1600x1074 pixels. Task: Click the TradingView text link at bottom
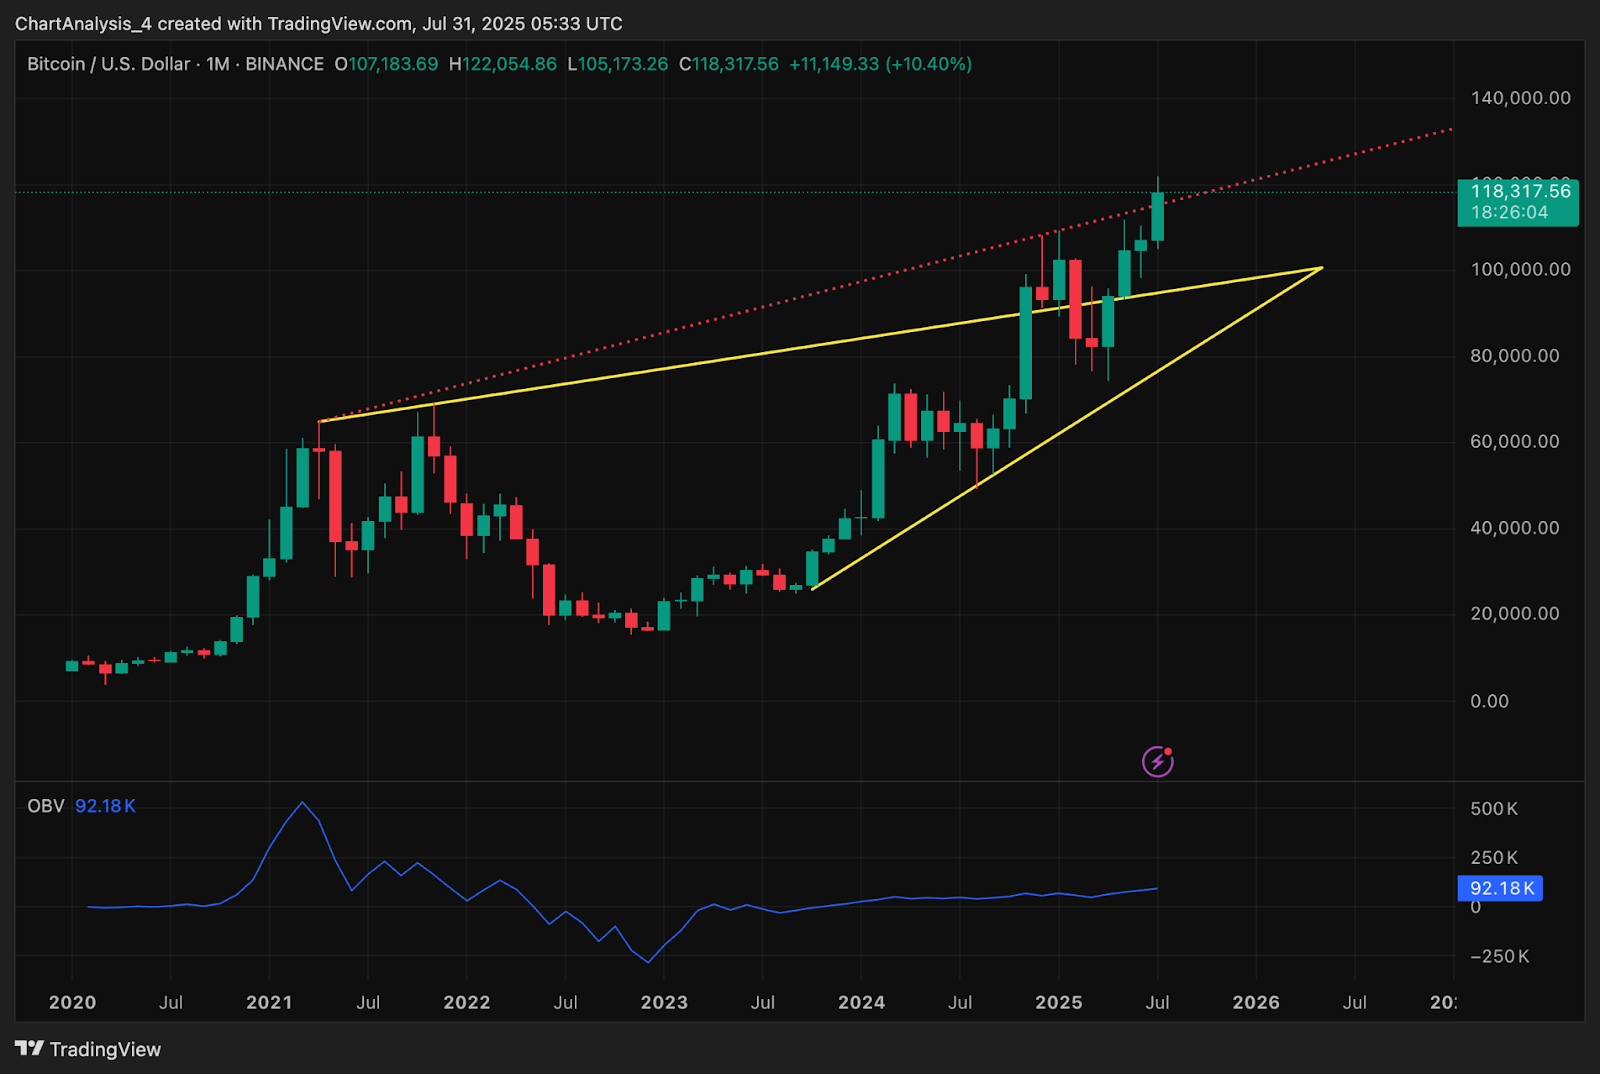pos(105,1049)
